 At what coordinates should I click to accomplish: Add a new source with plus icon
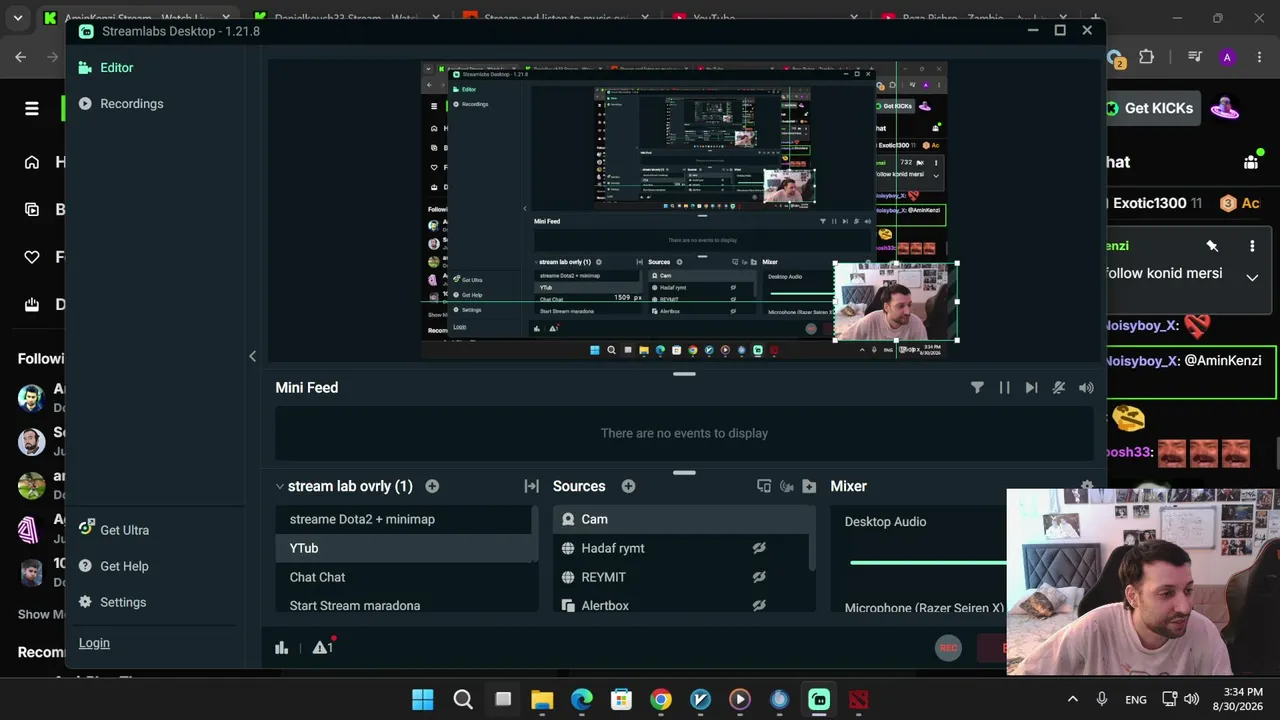pyautogui.click(x=628, y=486)
